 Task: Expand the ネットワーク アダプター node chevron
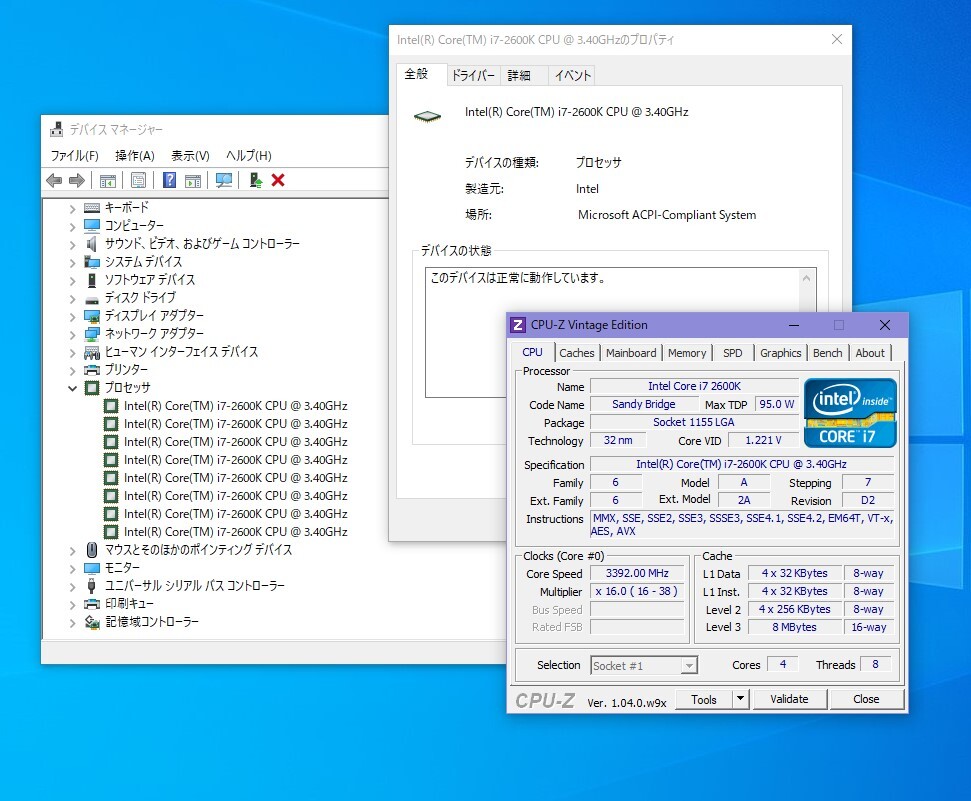(x=72, y=335)
